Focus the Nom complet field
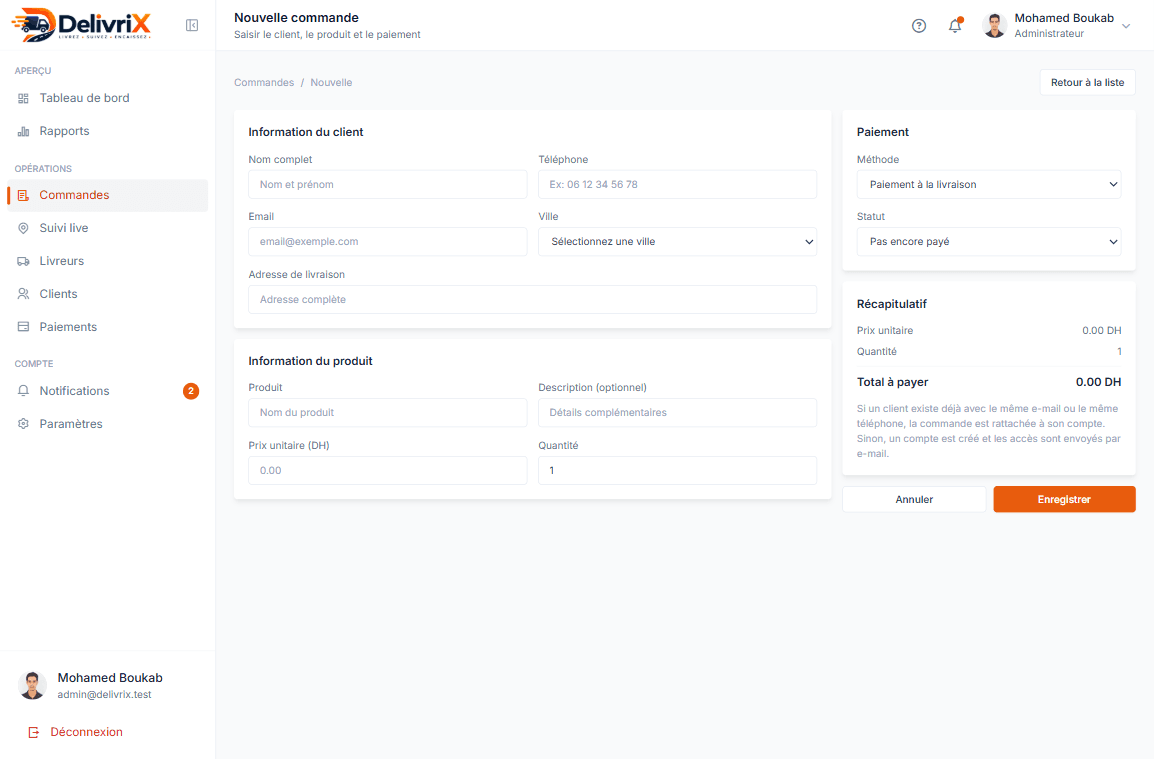This screenshot has width=1154, height=759. point(388,184)
